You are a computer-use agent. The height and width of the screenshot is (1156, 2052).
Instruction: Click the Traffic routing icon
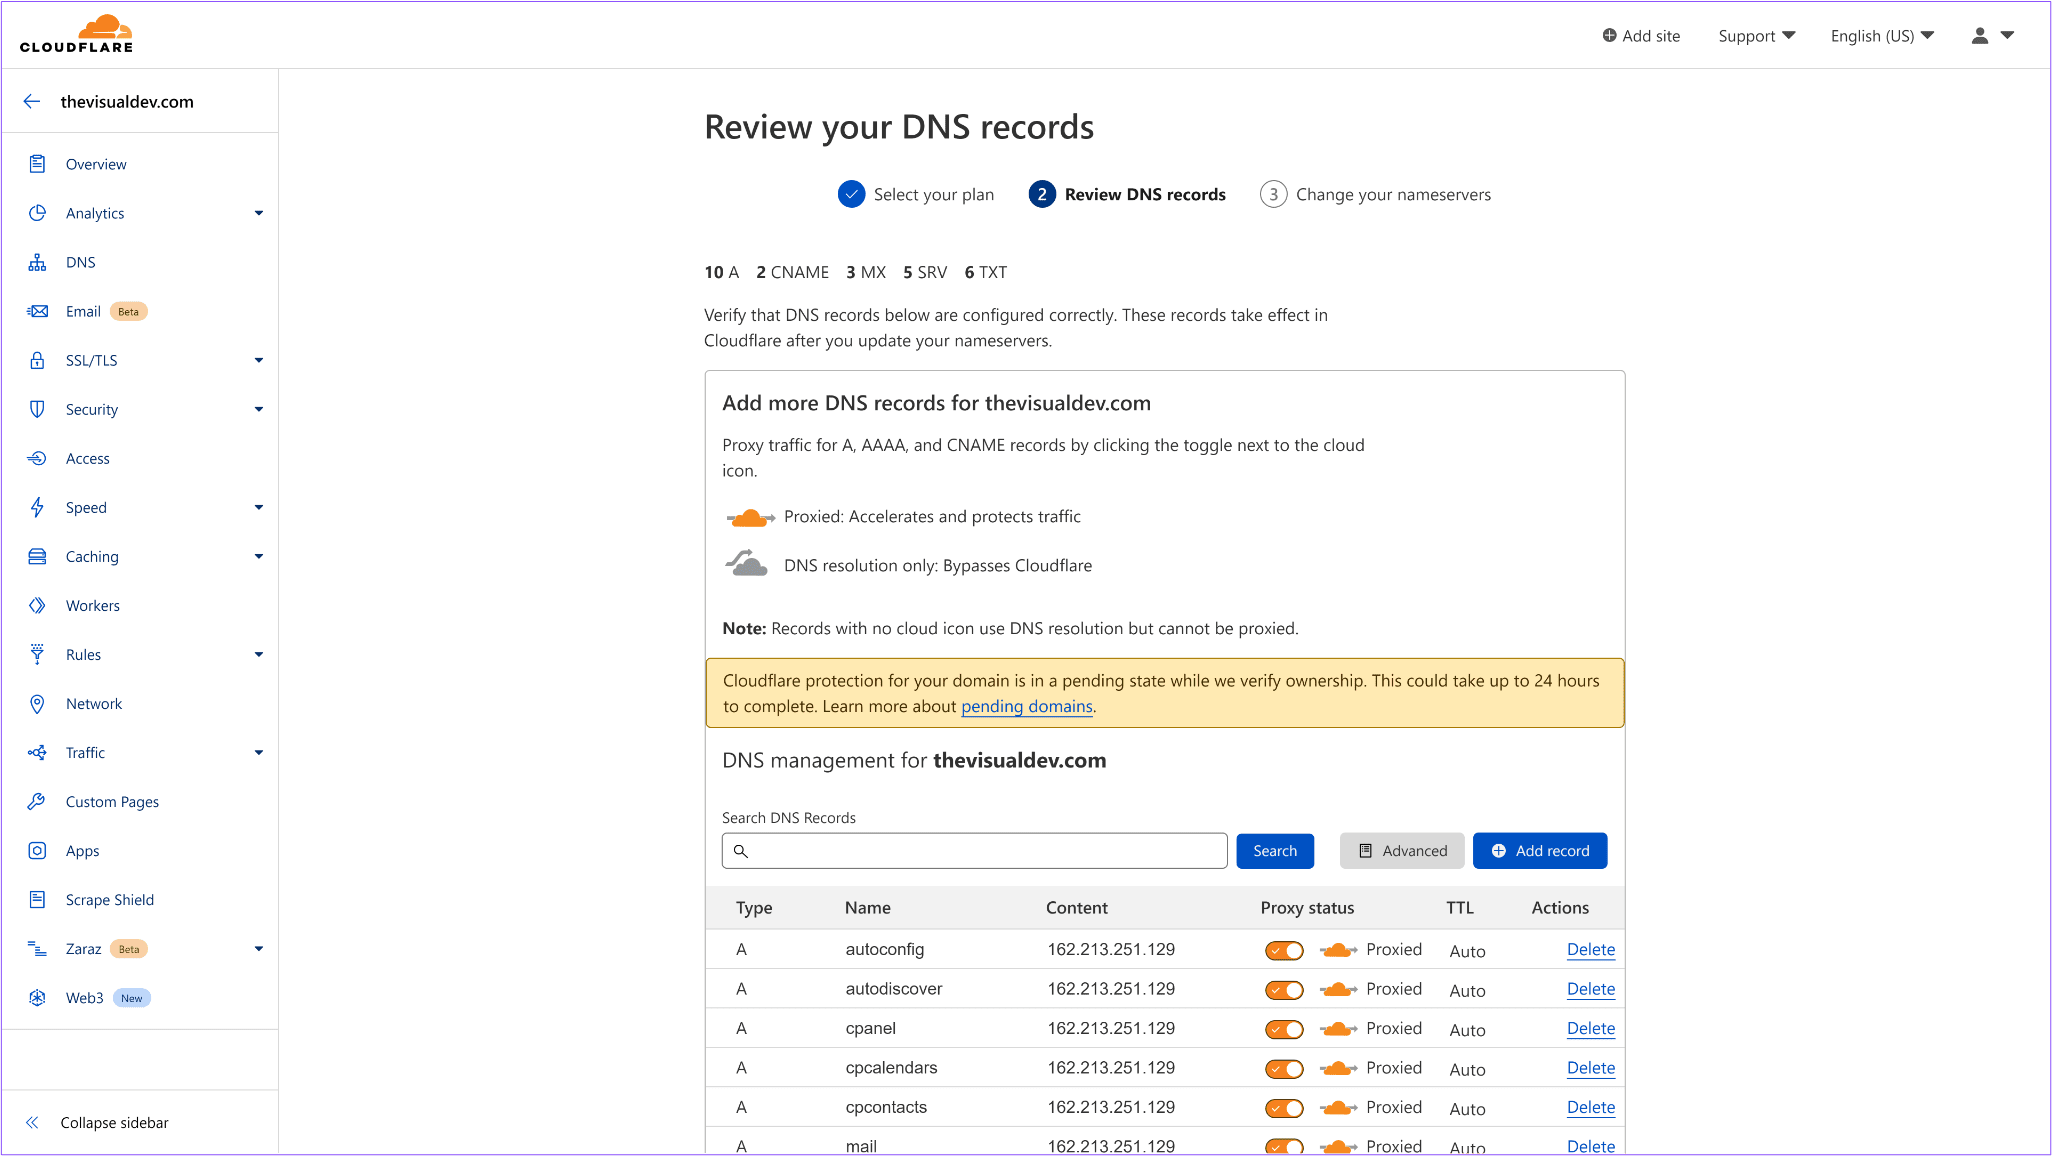point(37,752)
